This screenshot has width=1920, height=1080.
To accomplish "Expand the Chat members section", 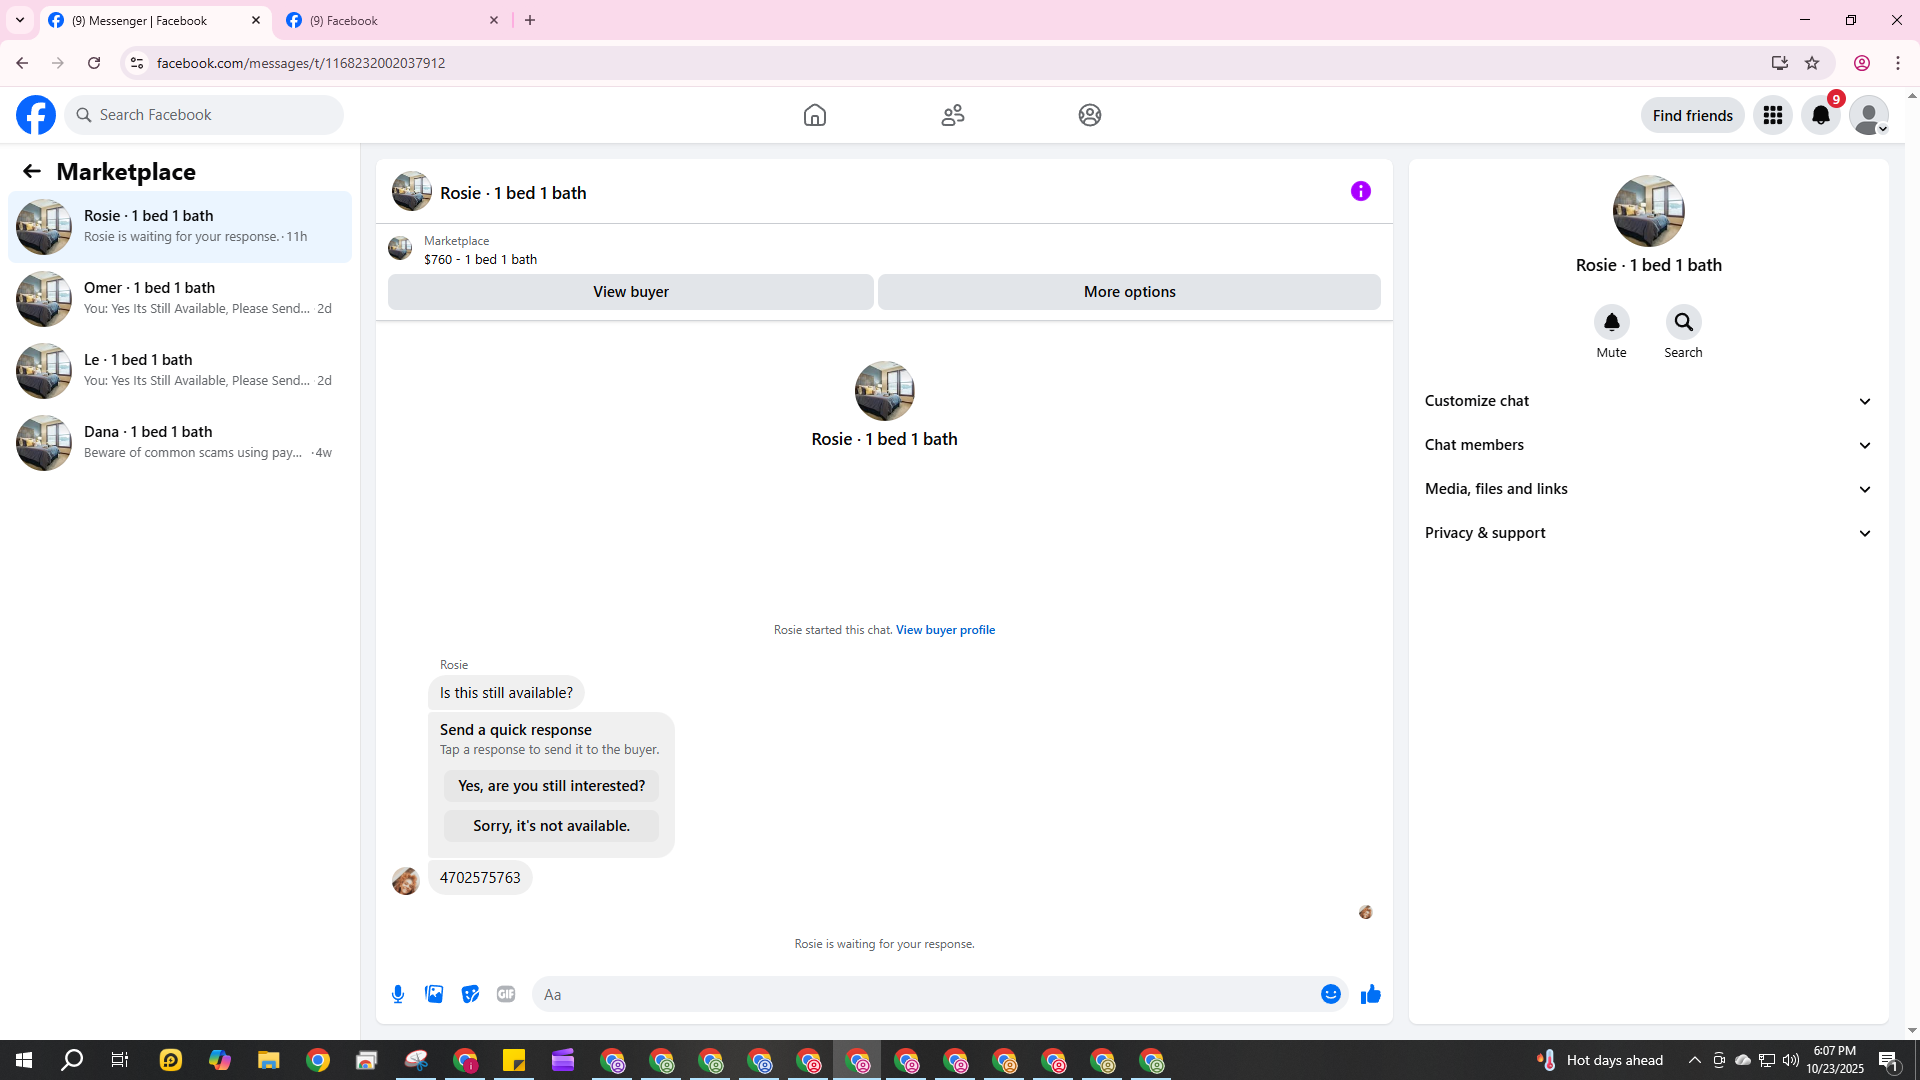I will (x=1648, y=445).
